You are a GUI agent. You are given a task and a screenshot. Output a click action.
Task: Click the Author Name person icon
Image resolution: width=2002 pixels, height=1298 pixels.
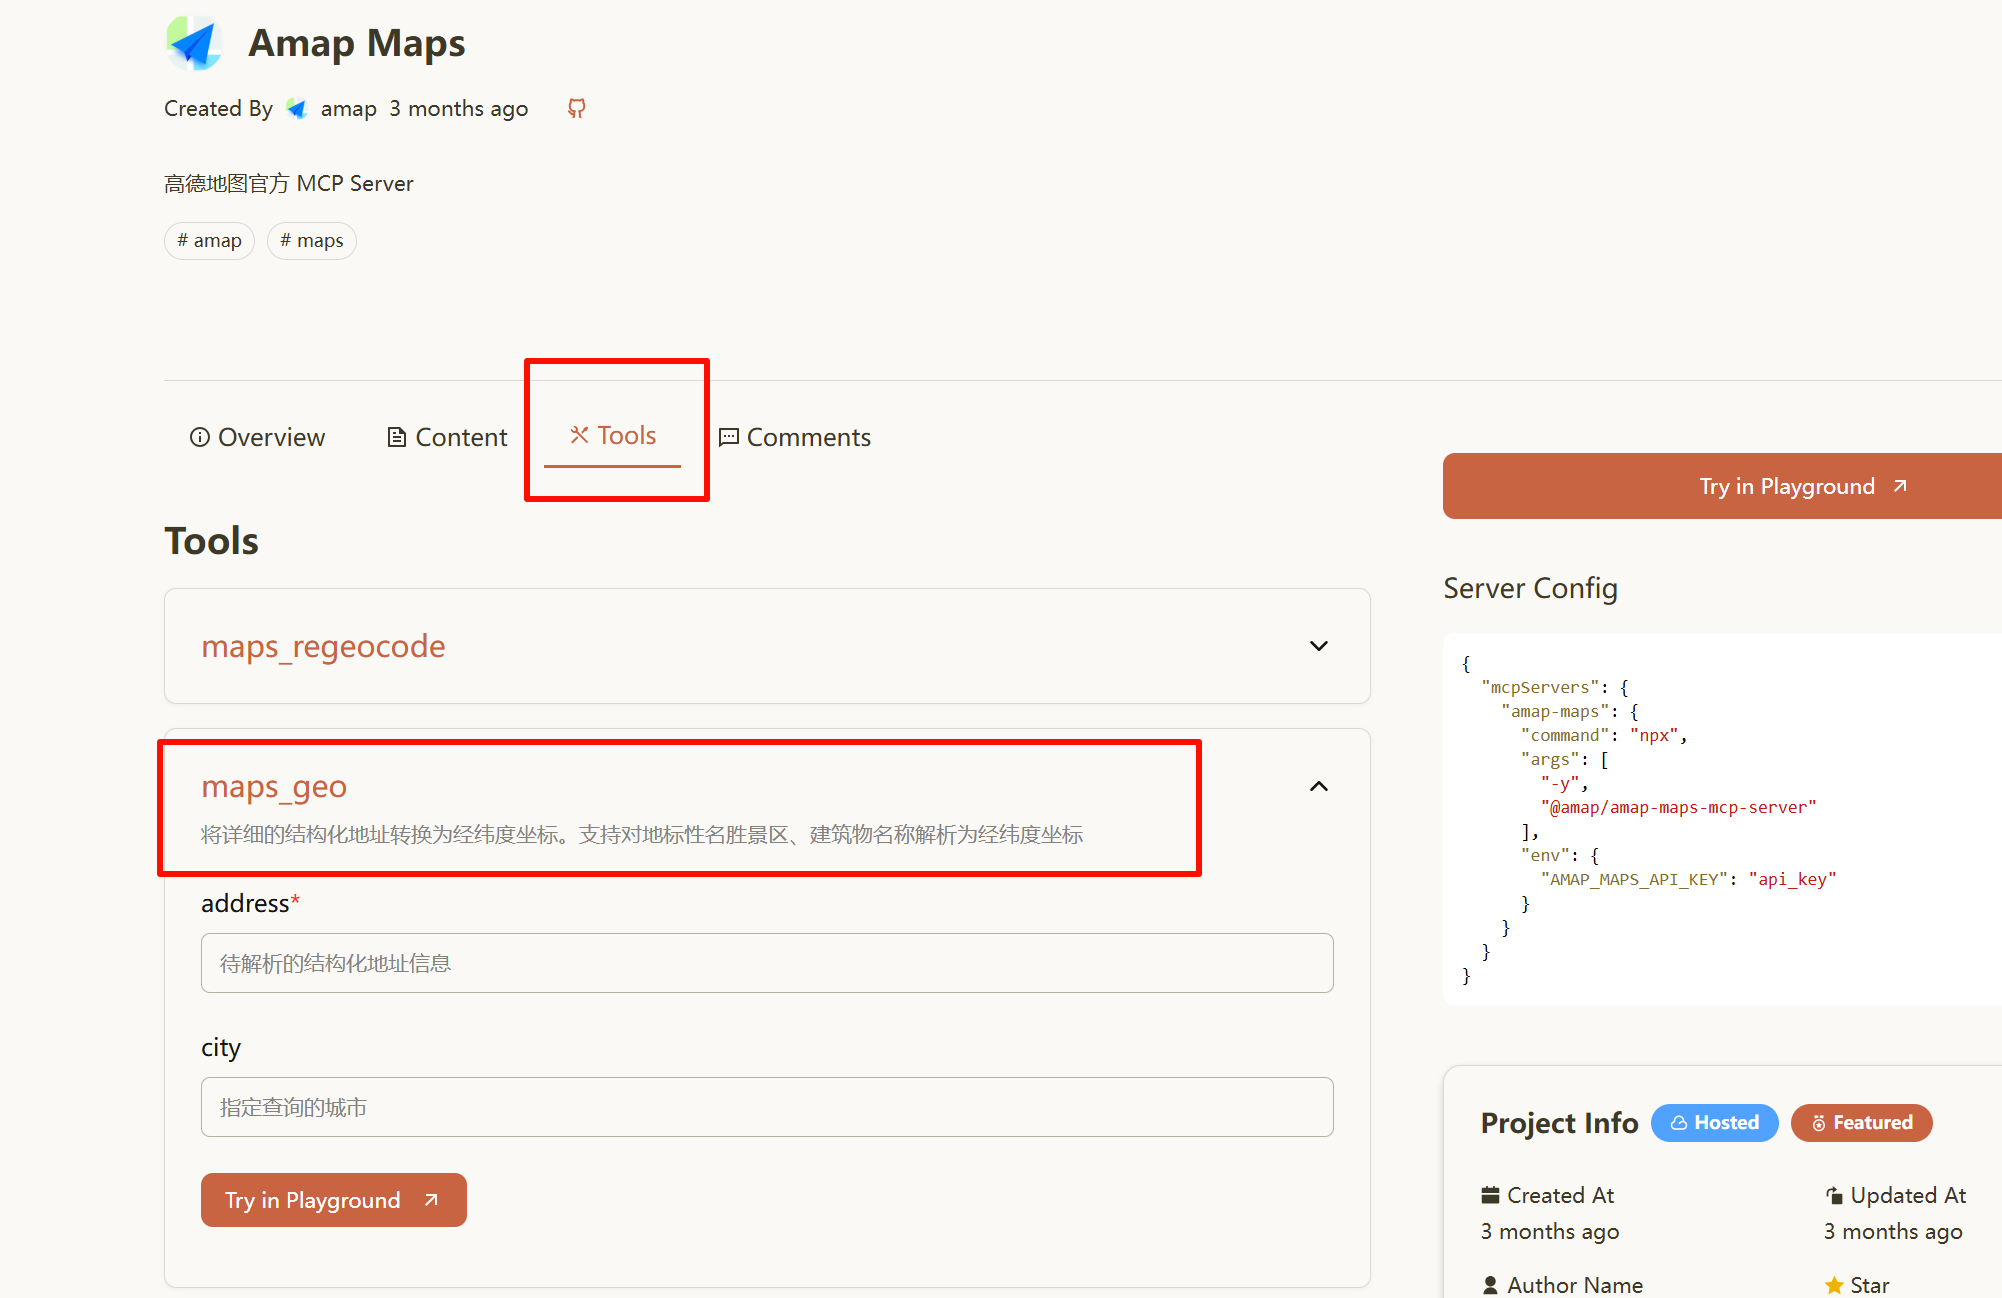[x=1491, y=1285]
